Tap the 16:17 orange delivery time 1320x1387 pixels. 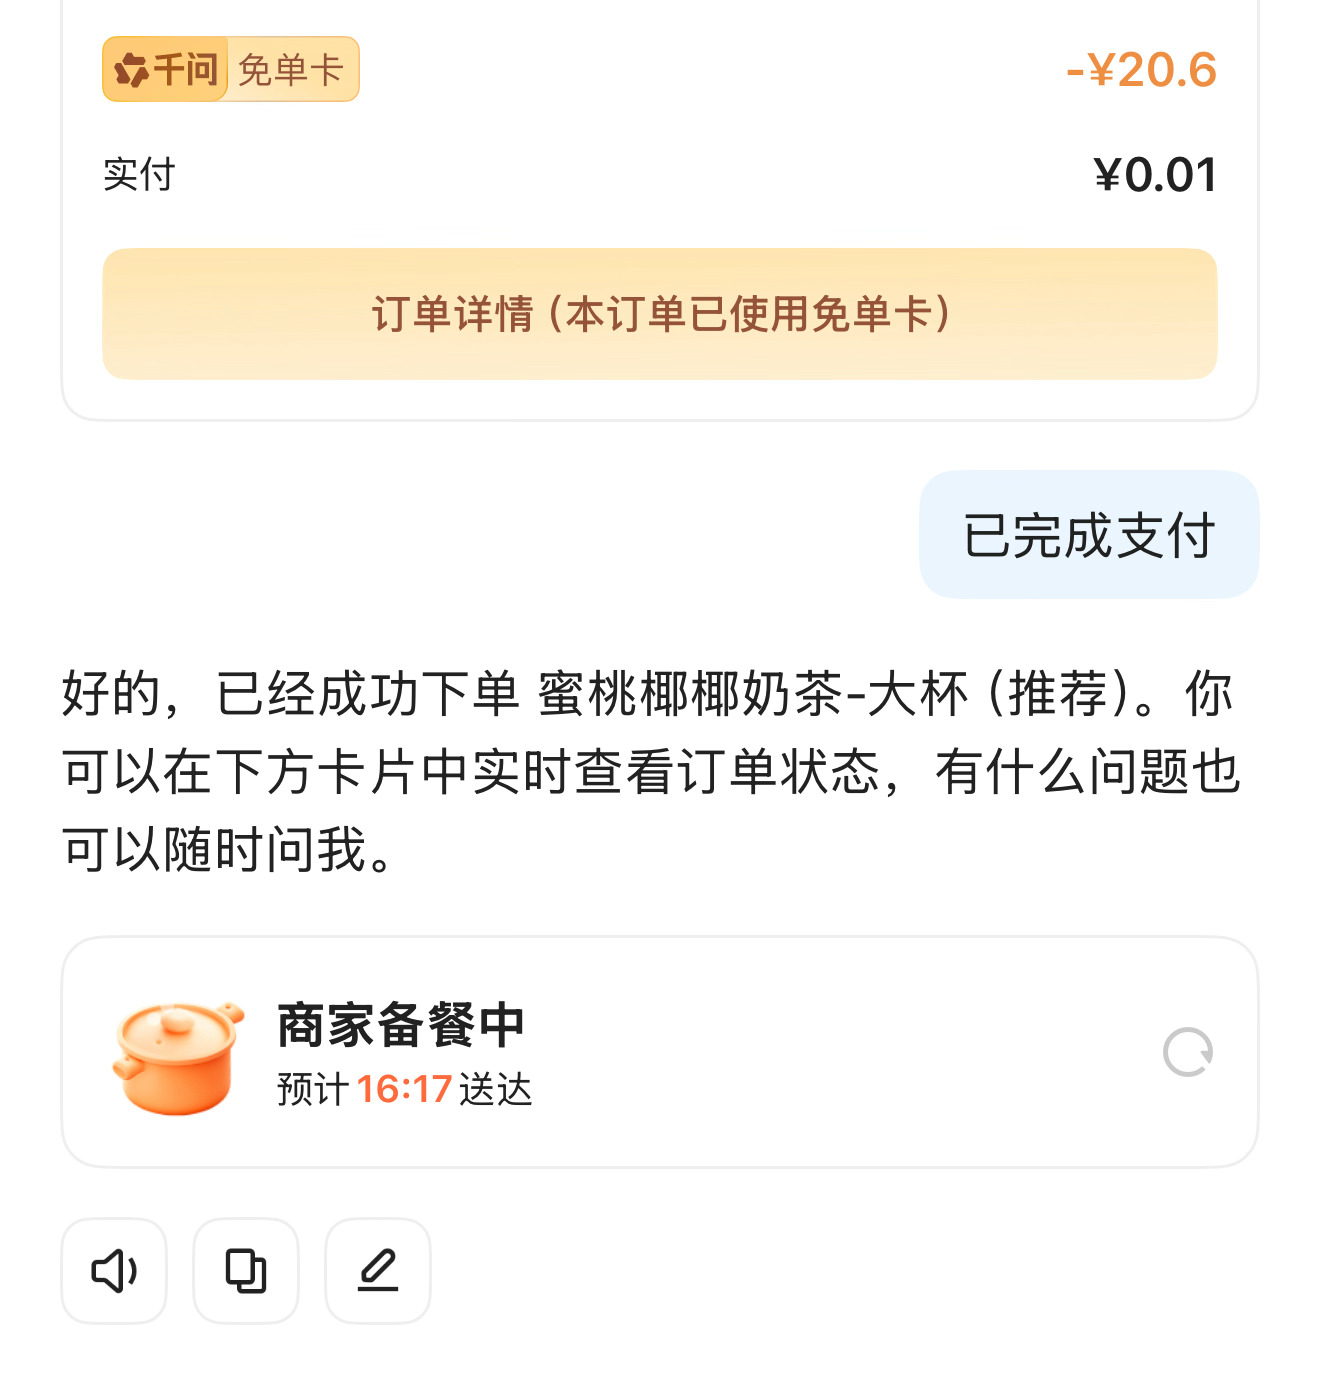click(x=404, y=1089)
